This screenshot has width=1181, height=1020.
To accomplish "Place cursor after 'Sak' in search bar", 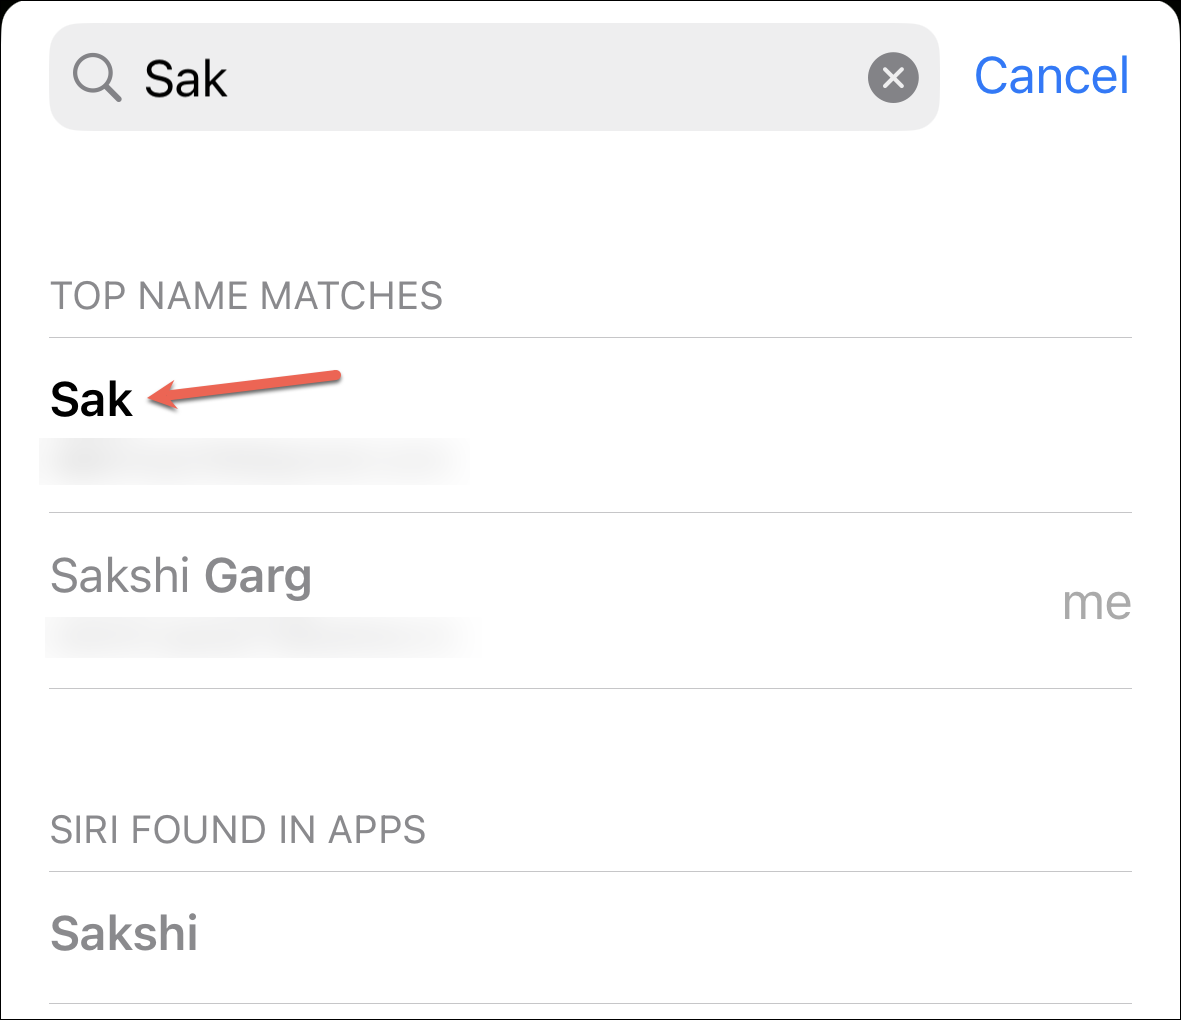I will point(229,78).
